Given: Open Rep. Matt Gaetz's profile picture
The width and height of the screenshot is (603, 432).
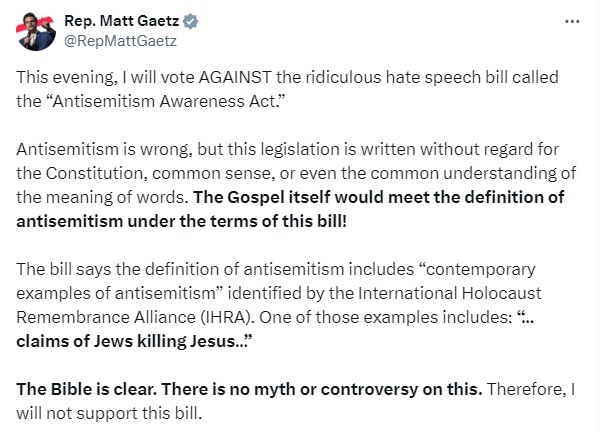Looking at the screenshot, I should [36, 31].
